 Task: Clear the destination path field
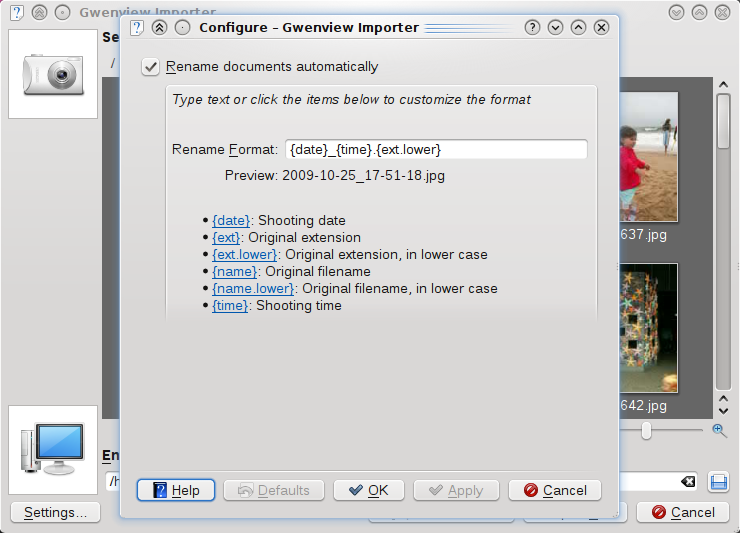tap(688, 482)
